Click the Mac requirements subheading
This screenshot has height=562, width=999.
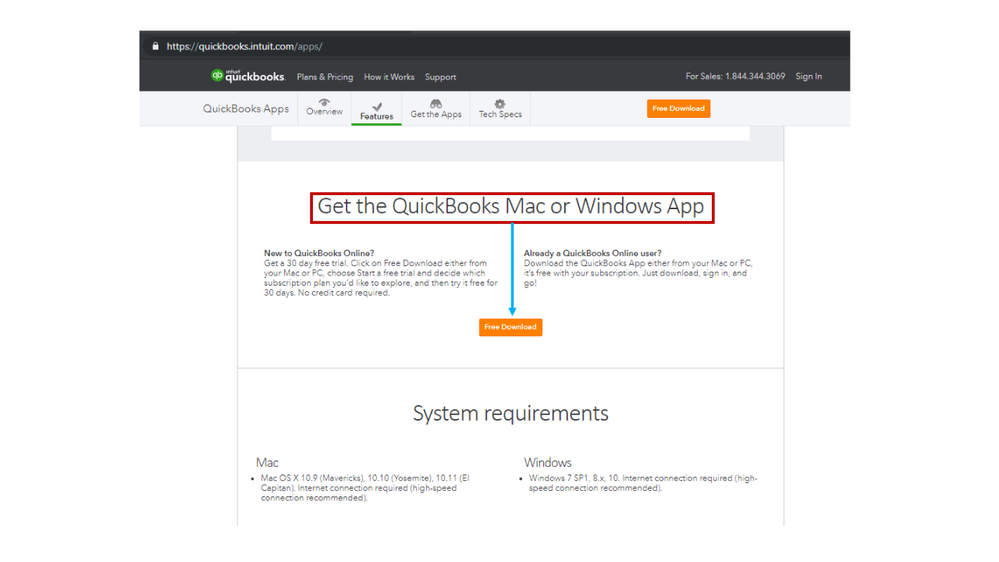click(x=267, y=462)
